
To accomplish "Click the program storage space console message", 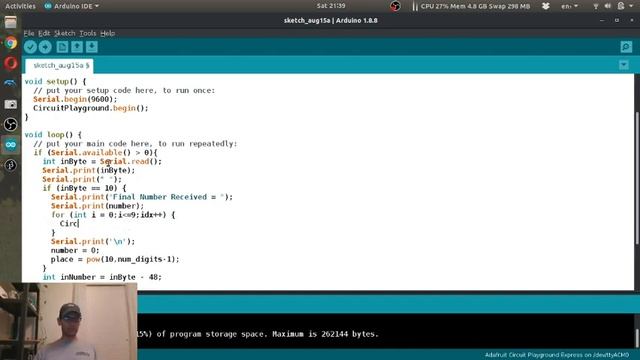I will click(258, 334).
